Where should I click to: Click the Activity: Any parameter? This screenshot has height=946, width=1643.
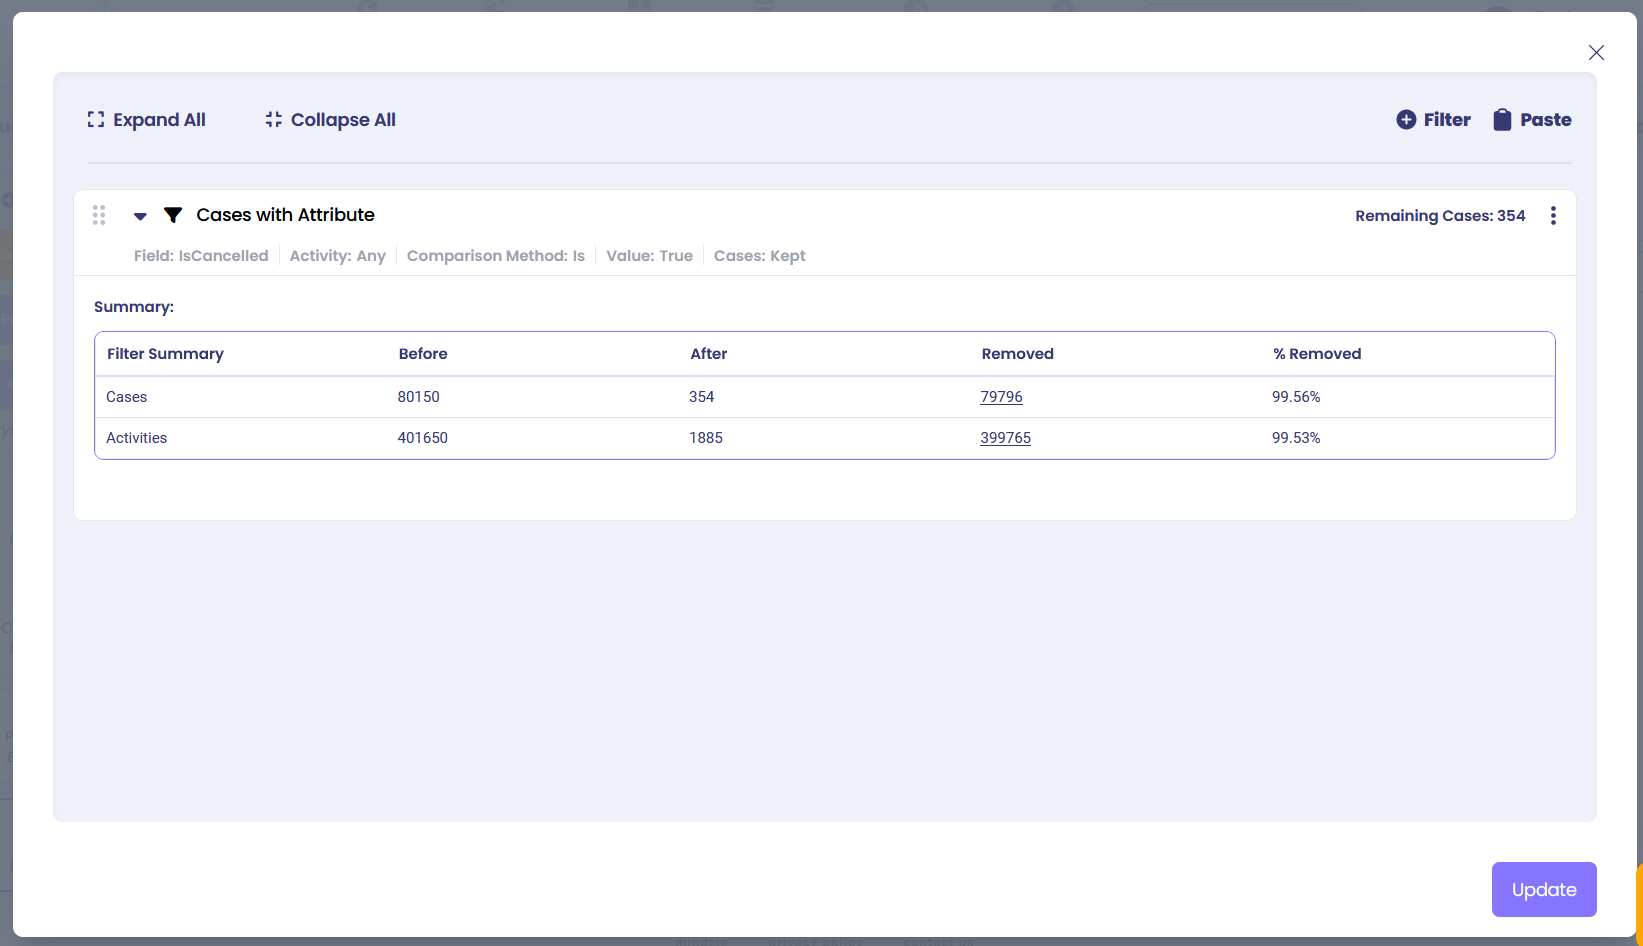coord(337,256)
